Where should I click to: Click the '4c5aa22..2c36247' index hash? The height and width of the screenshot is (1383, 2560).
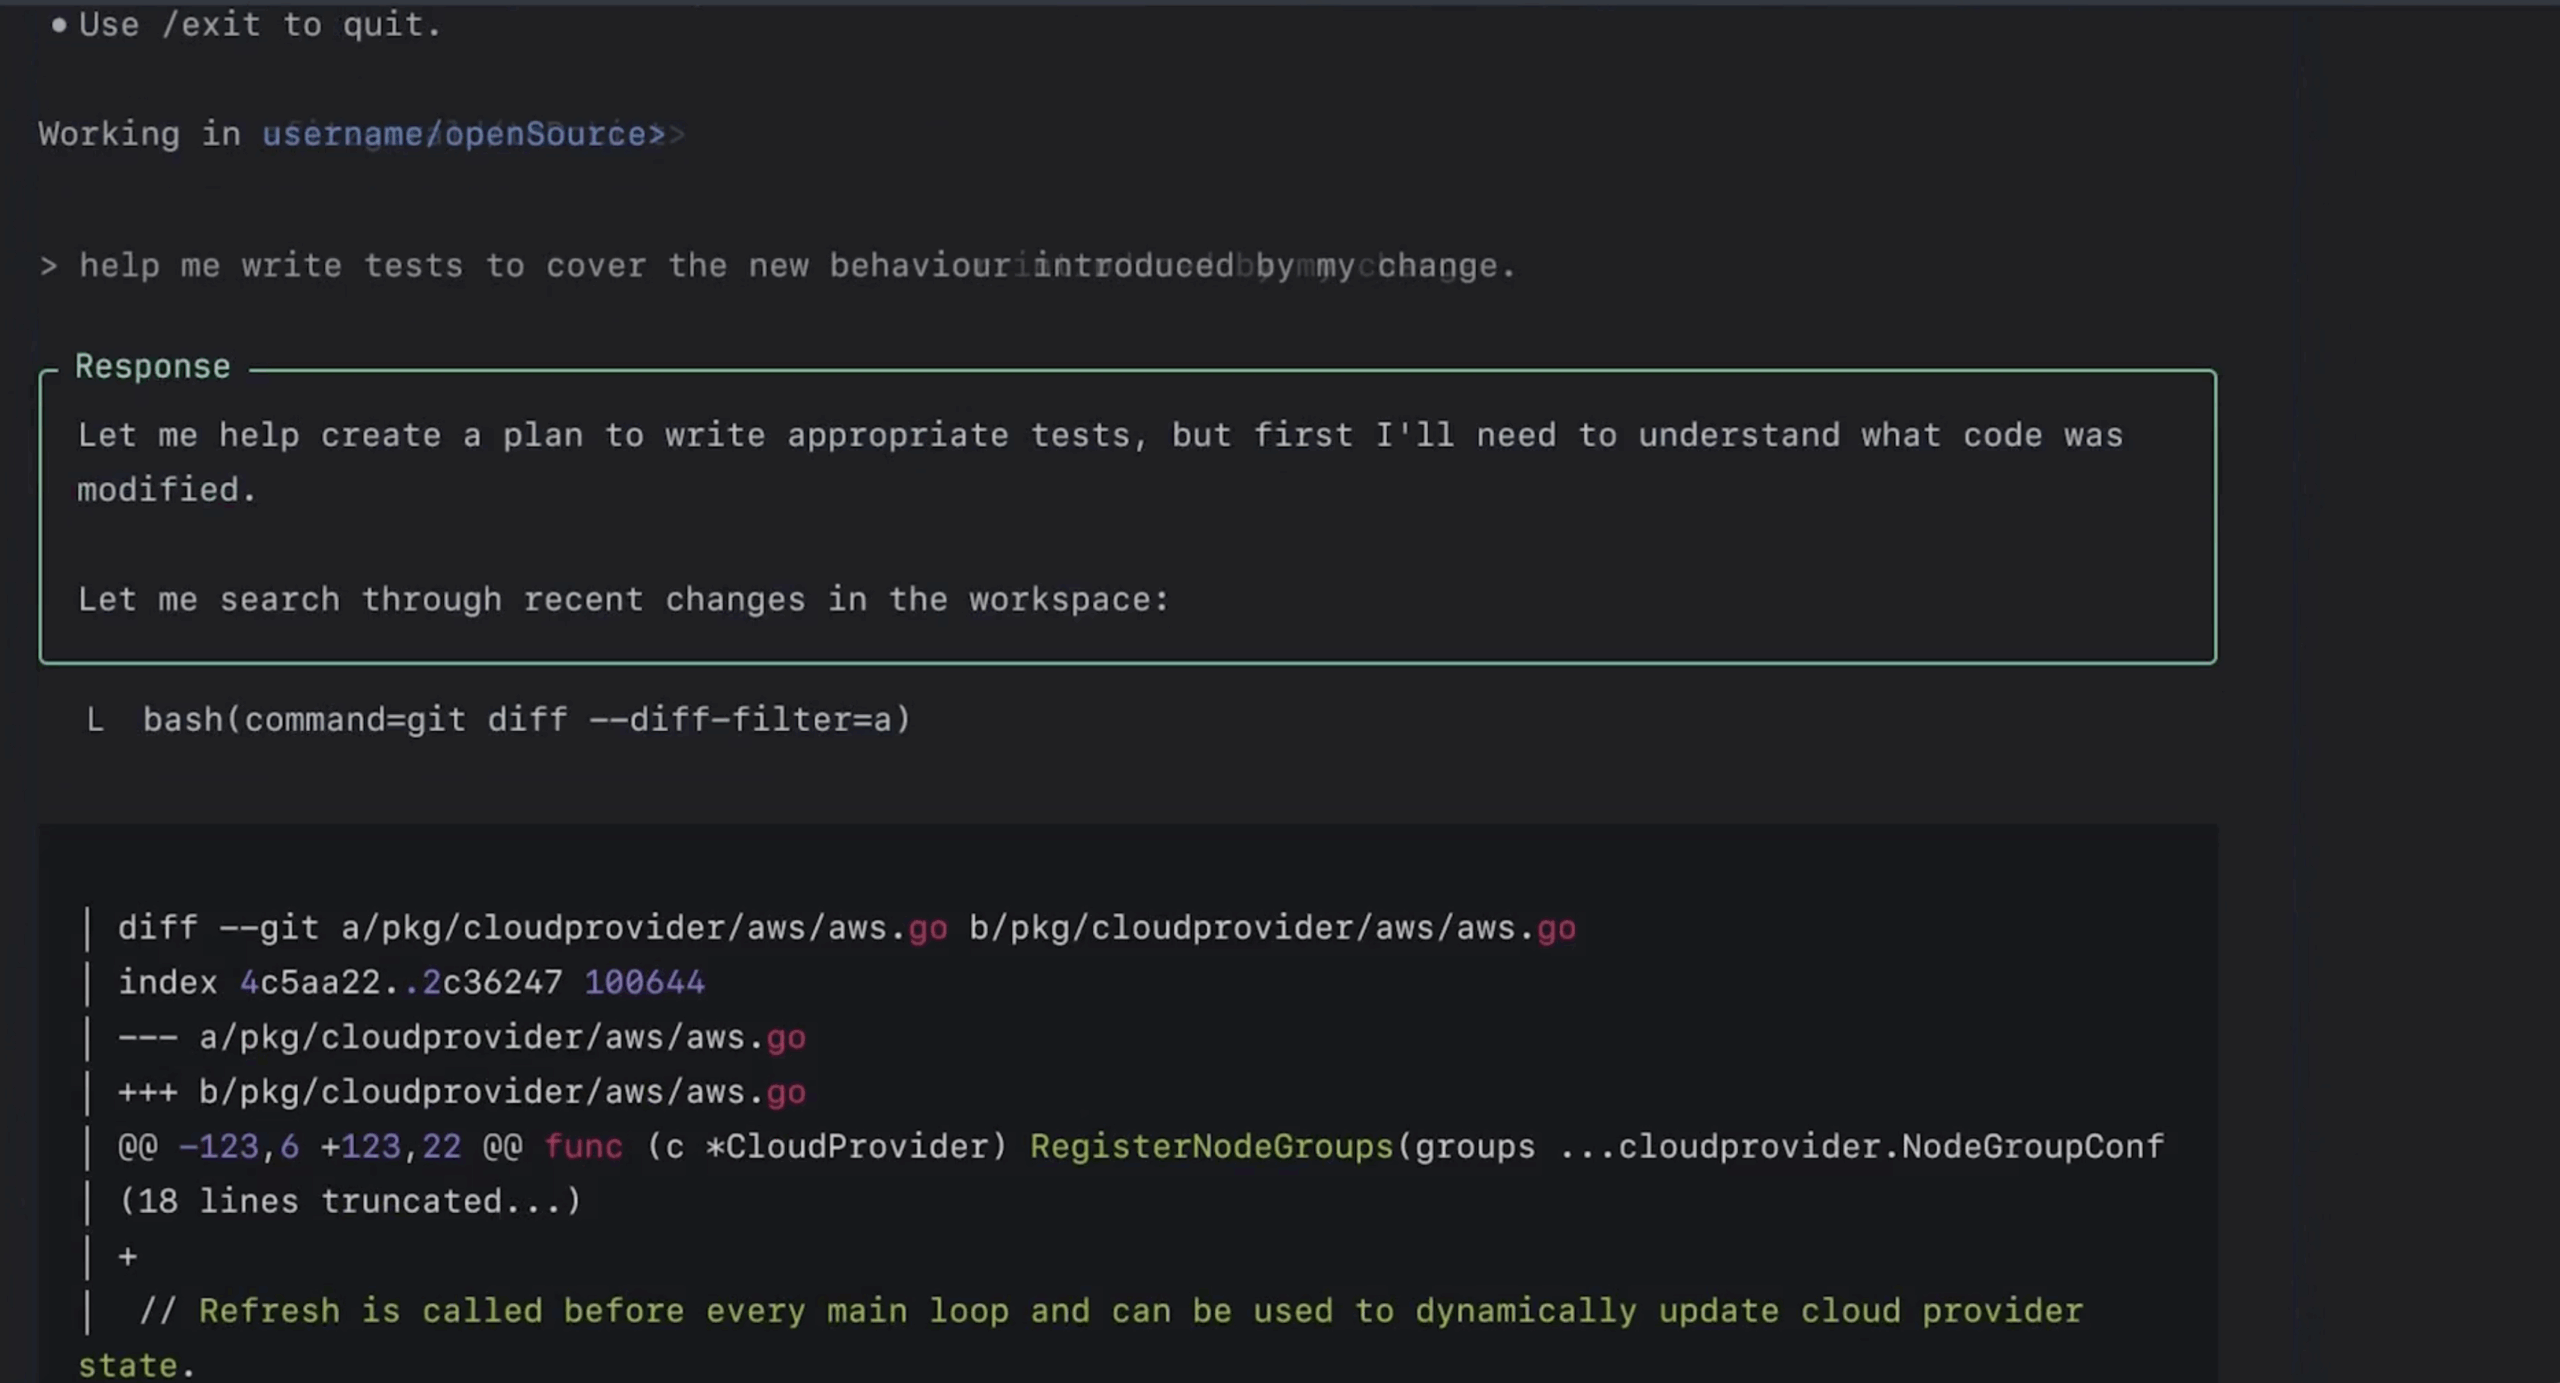click(400, 982)
